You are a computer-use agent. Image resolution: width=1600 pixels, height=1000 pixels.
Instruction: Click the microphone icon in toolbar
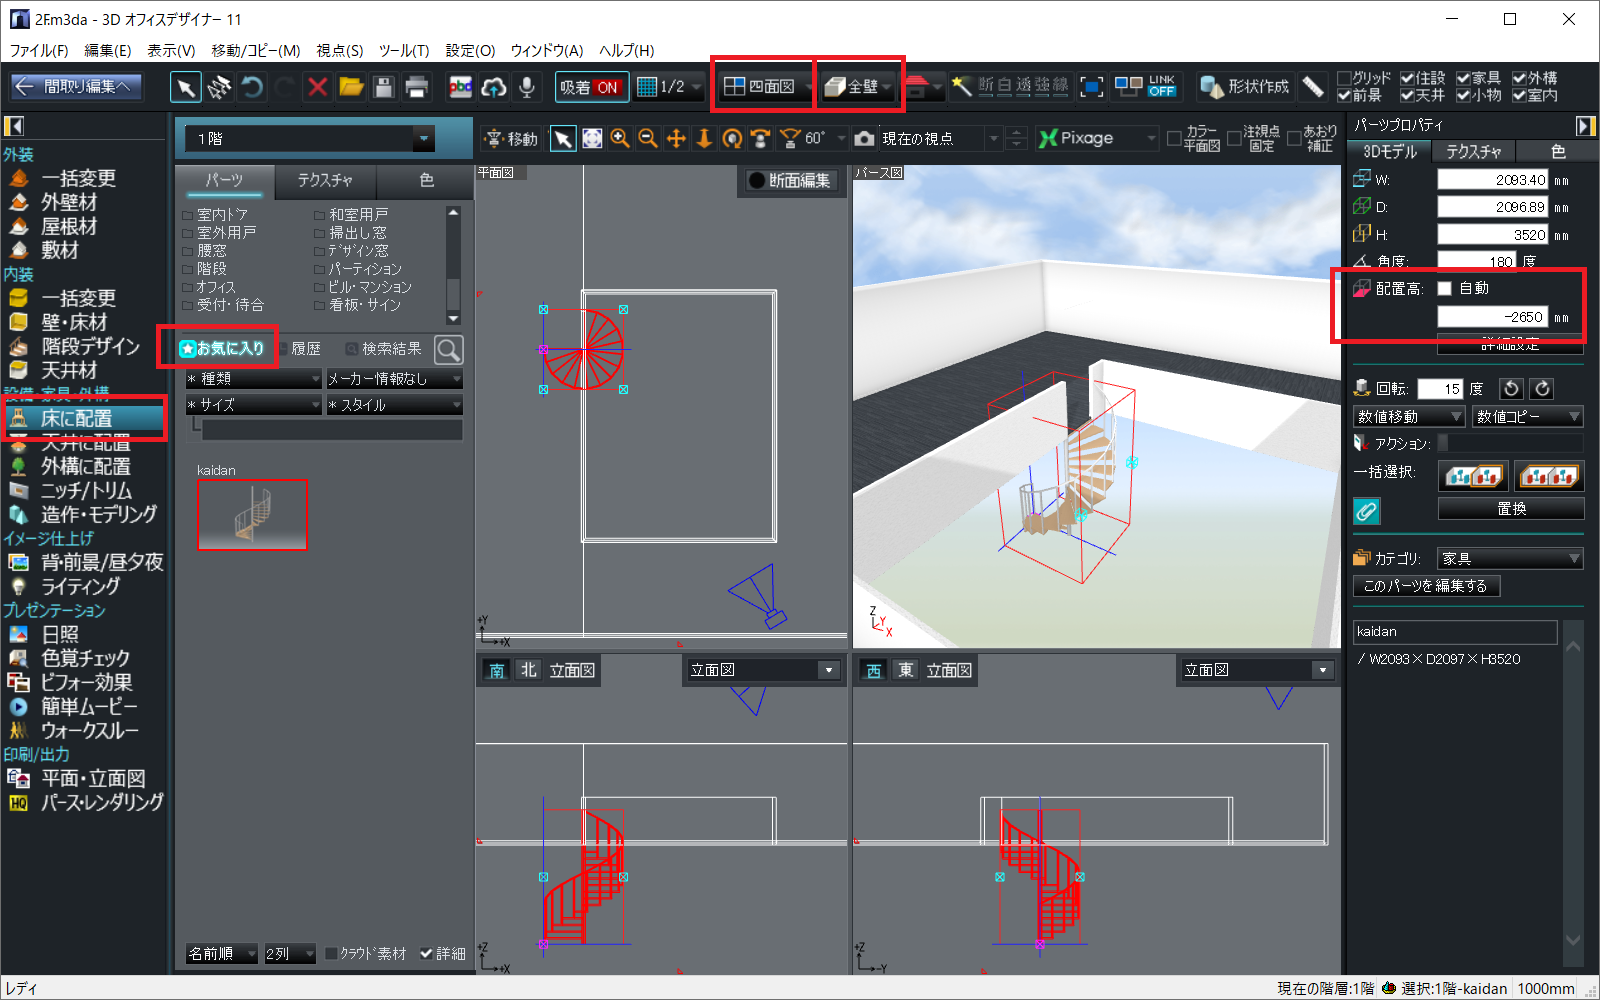(526, 88)
